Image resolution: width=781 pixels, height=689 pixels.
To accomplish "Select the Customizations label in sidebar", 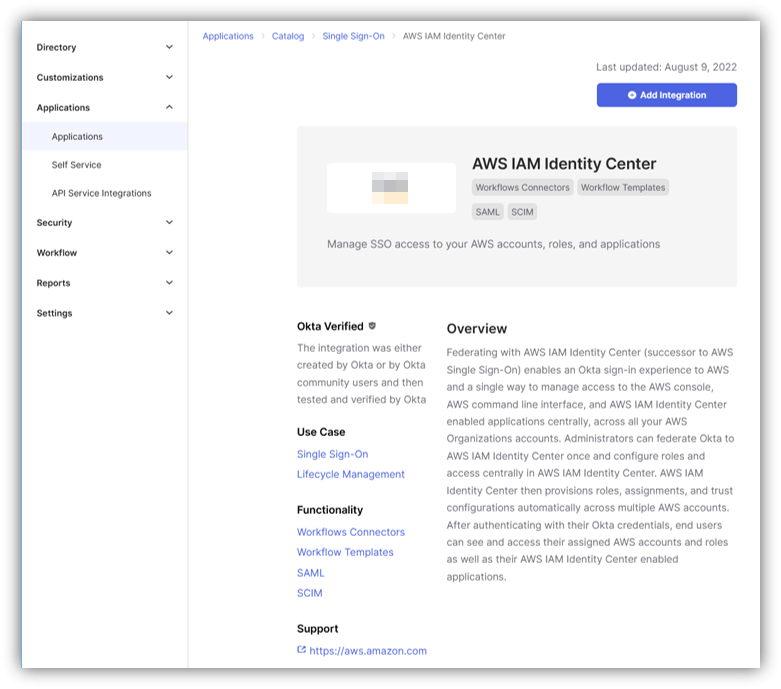I will click(70, 78).
